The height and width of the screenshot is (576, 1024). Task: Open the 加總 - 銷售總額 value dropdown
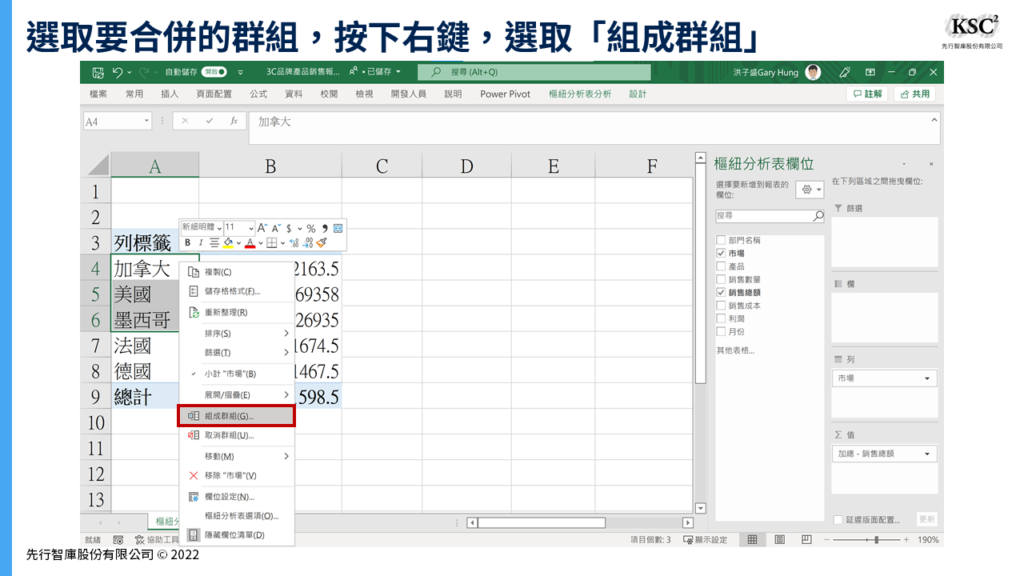point(927,454)
